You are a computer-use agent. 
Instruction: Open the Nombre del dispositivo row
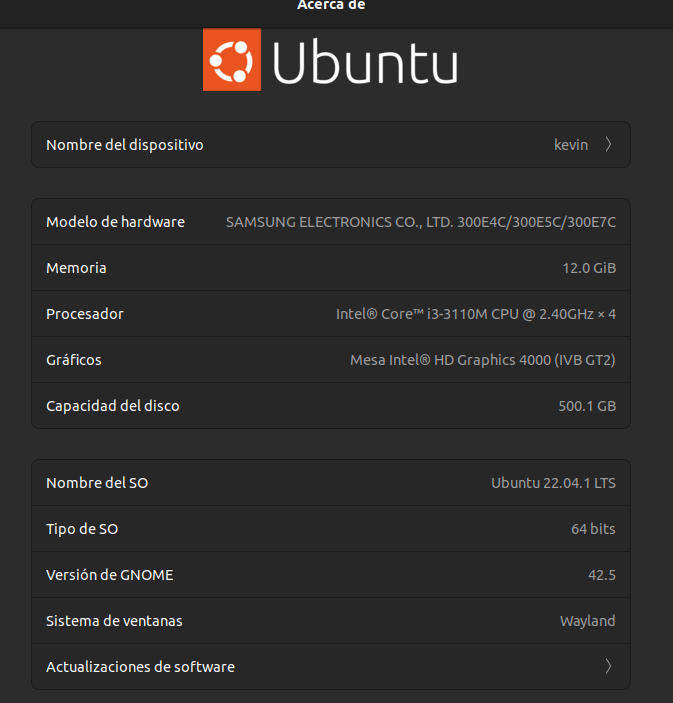pos(331,145)
